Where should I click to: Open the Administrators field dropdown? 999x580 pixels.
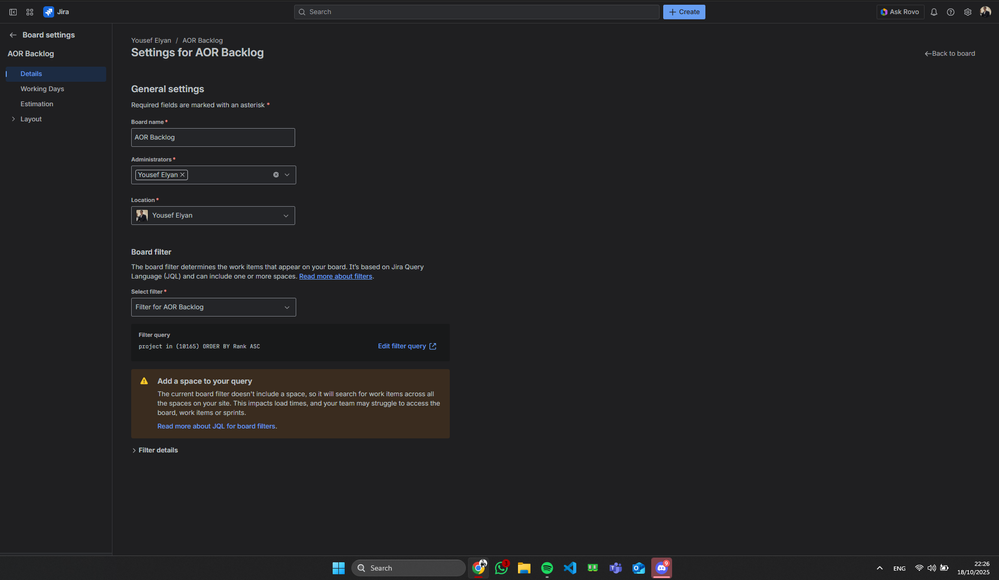(x=286, y=173)
